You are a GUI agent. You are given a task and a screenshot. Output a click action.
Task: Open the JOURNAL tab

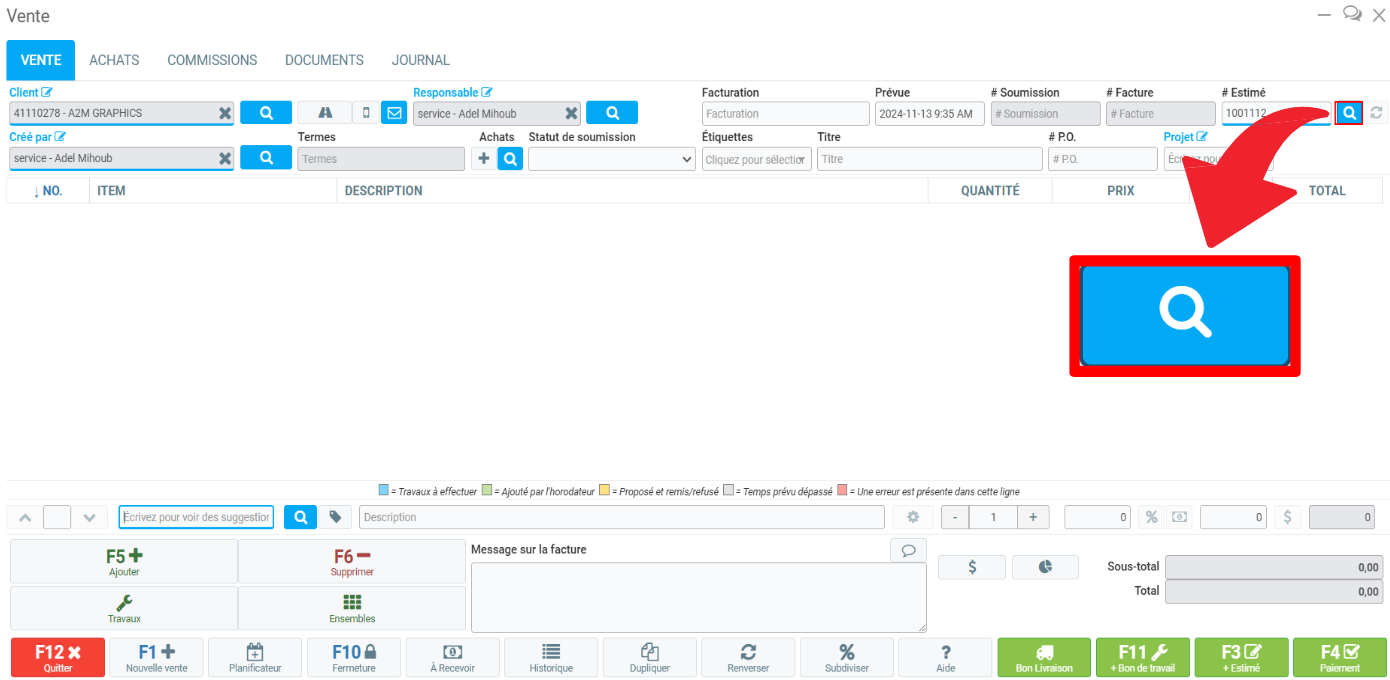click(x=420, y=60)
